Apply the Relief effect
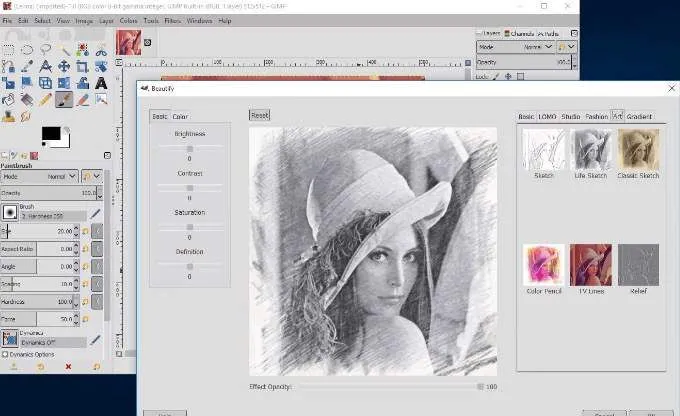Image resolution: width=680 pixels, height=416 pixels. click(638, 269)
